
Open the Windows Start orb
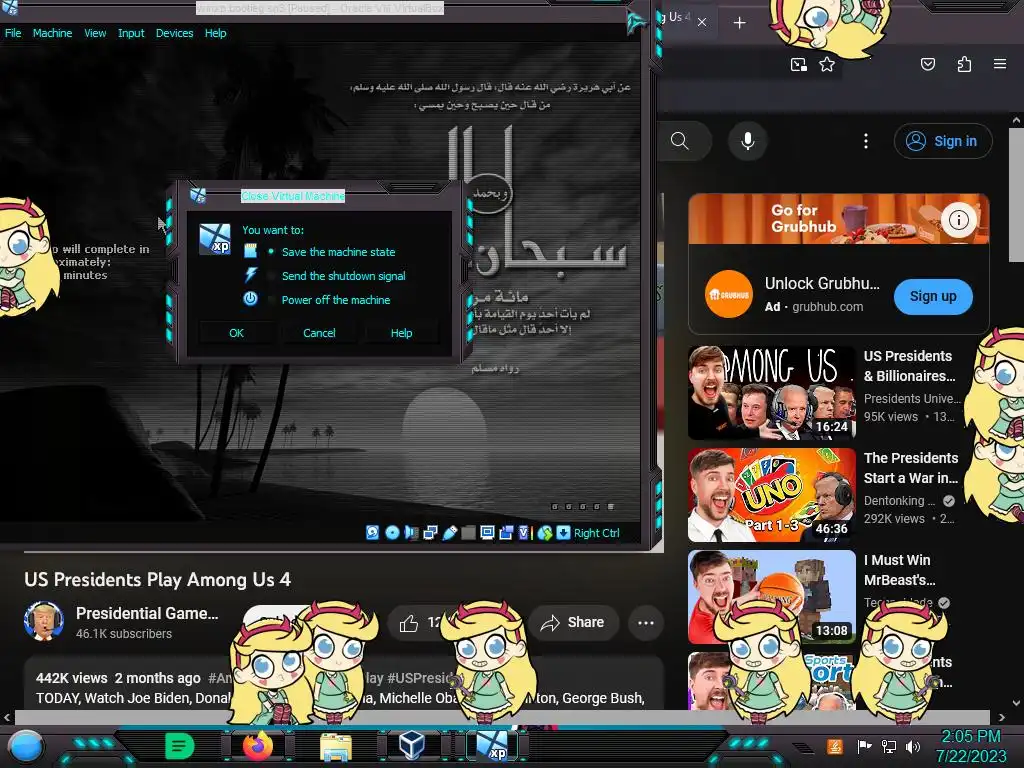point(25,746)
